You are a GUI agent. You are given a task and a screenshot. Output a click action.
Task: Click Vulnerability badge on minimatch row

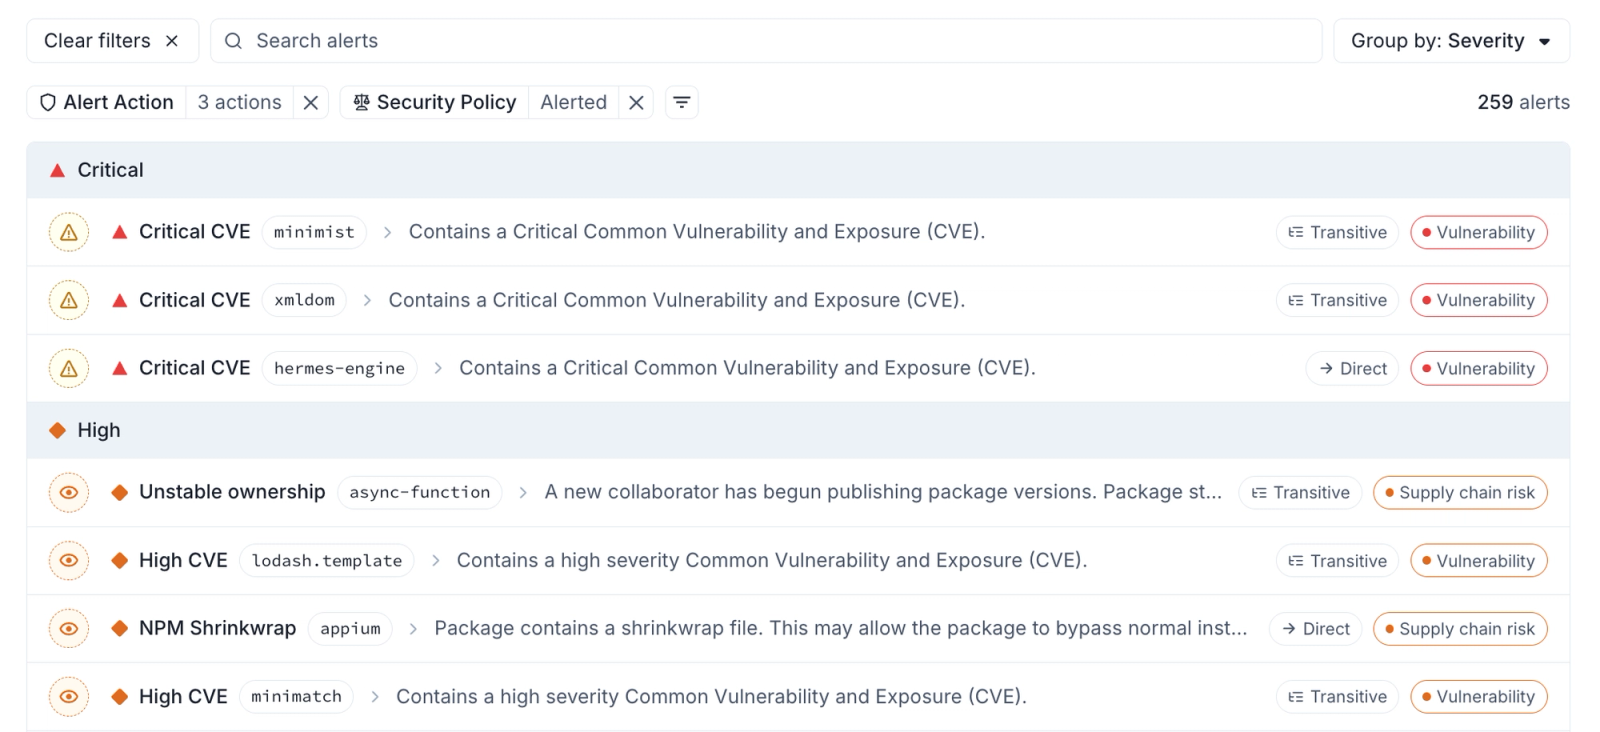[1479, 696]
